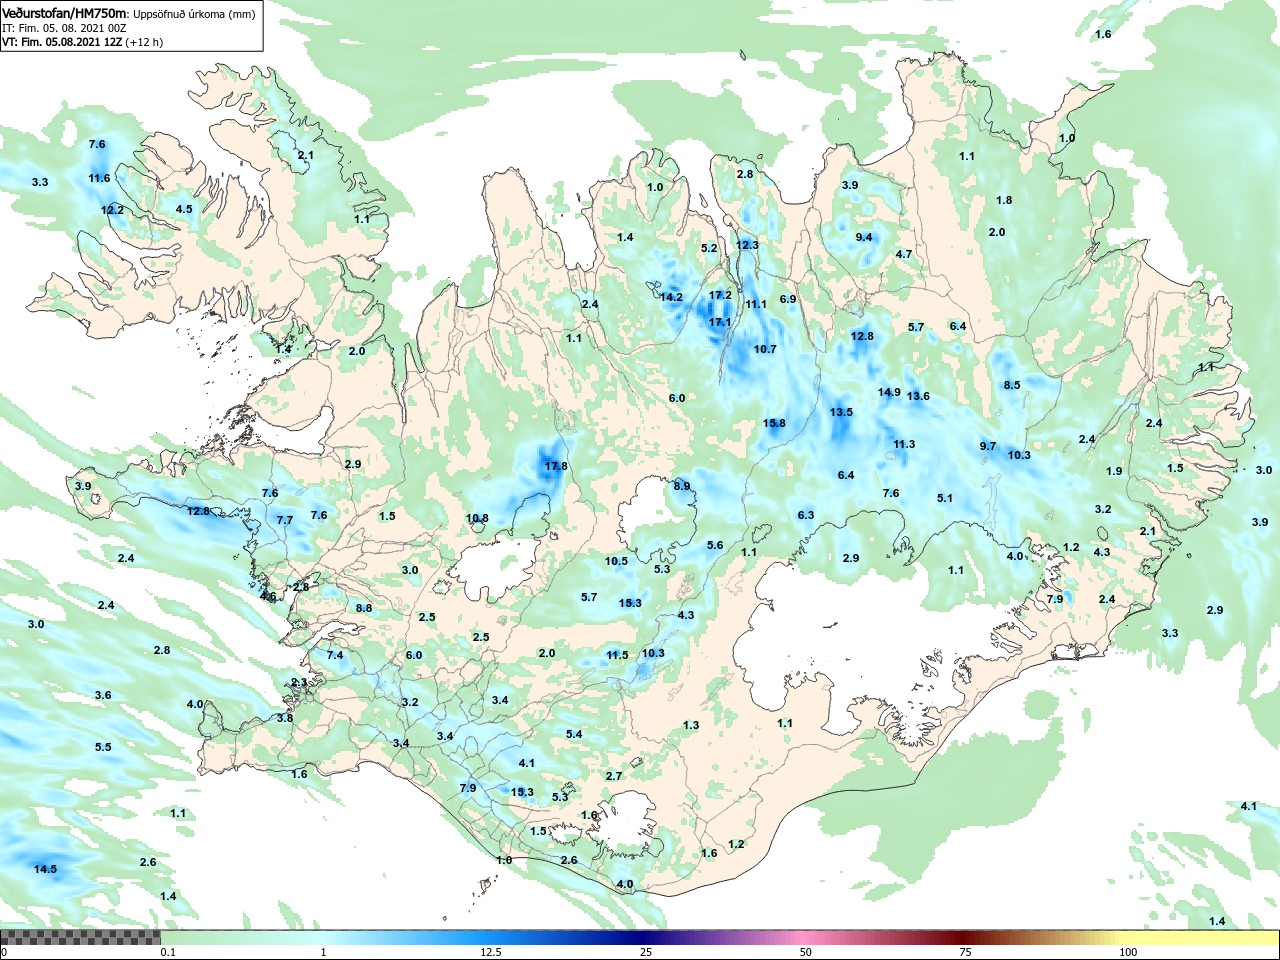Click the checkered no-data segment of the color bar
This screenshot has width=1280, height=960.
(x=80, y=937)
